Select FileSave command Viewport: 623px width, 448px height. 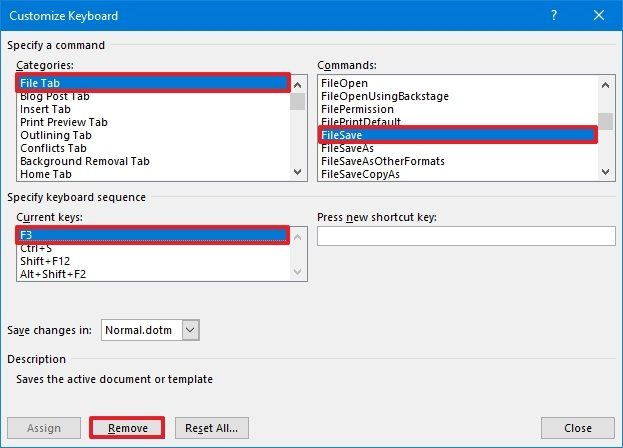coord(458,135)
